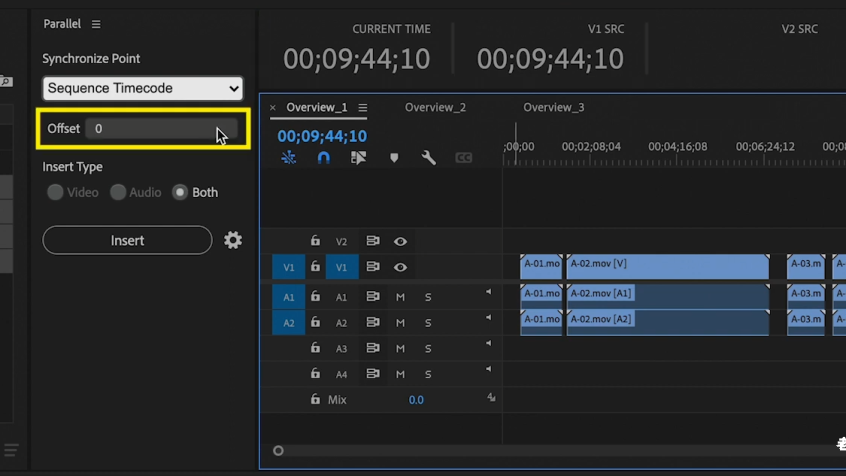Toggle lock on the V2 track

click(x=315, y=241)
